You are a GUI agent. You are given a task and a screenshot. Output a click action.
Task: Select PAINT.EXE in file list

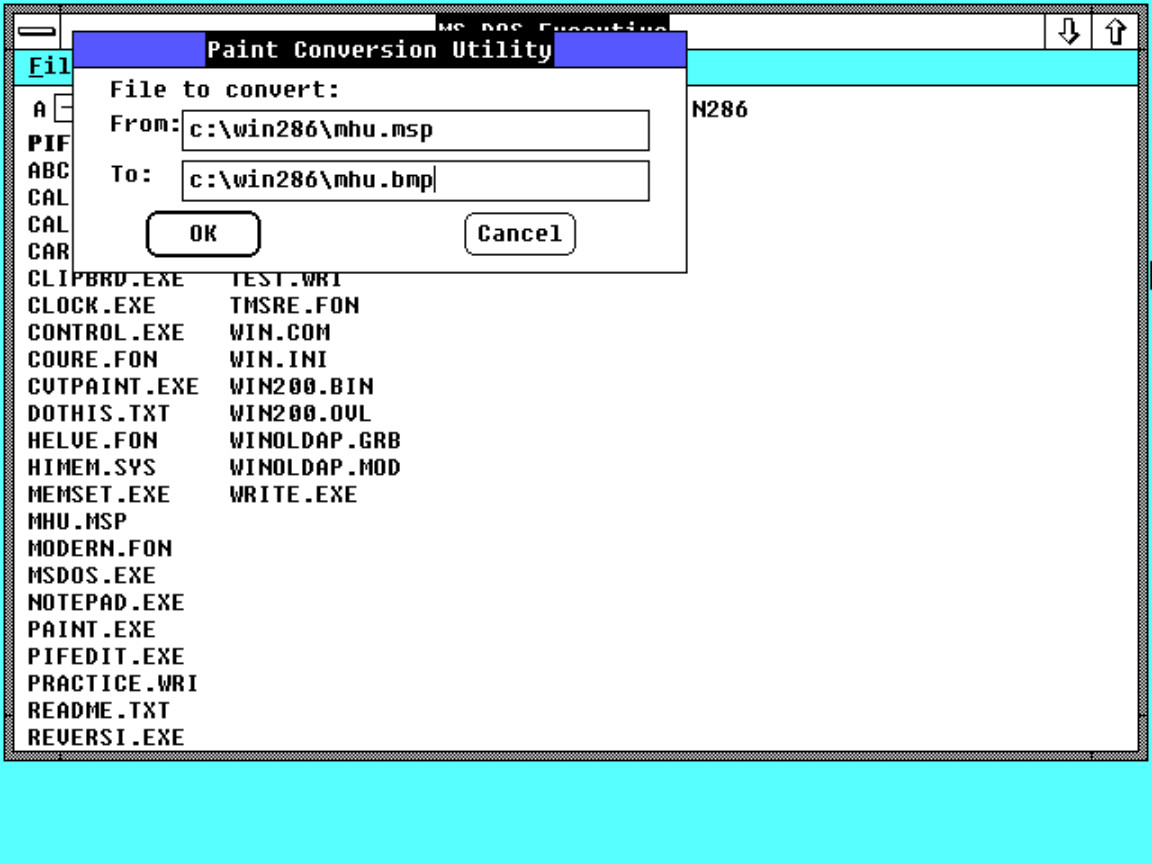click(92, 630)
